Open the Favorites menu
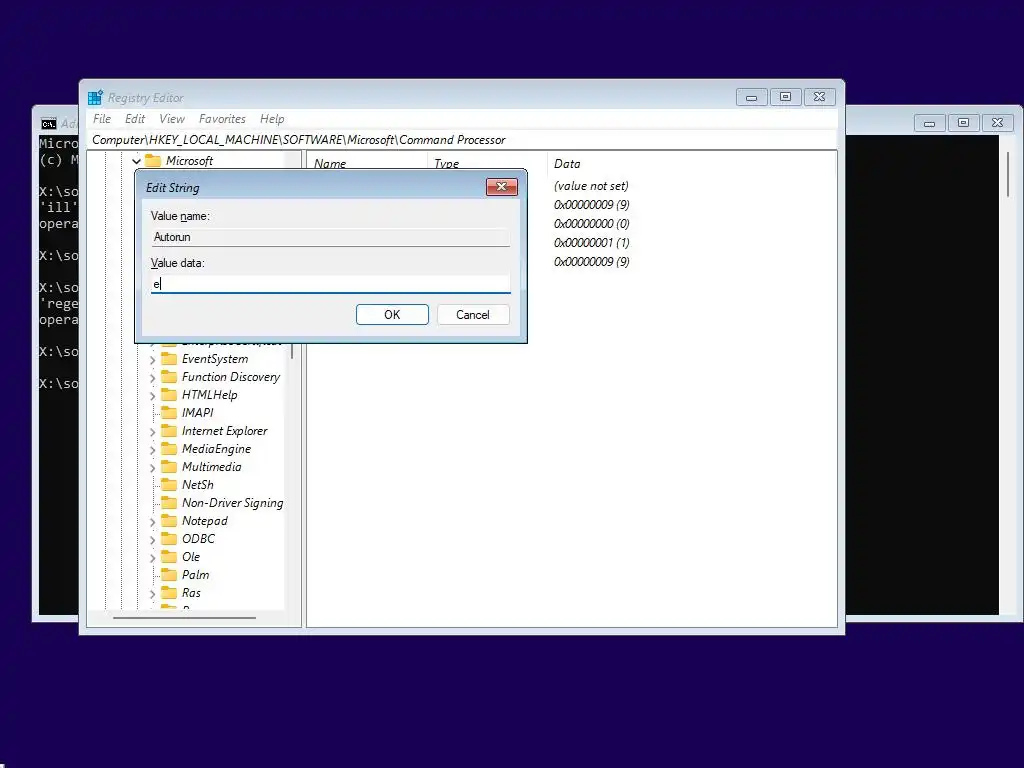 tap(222, 119)
